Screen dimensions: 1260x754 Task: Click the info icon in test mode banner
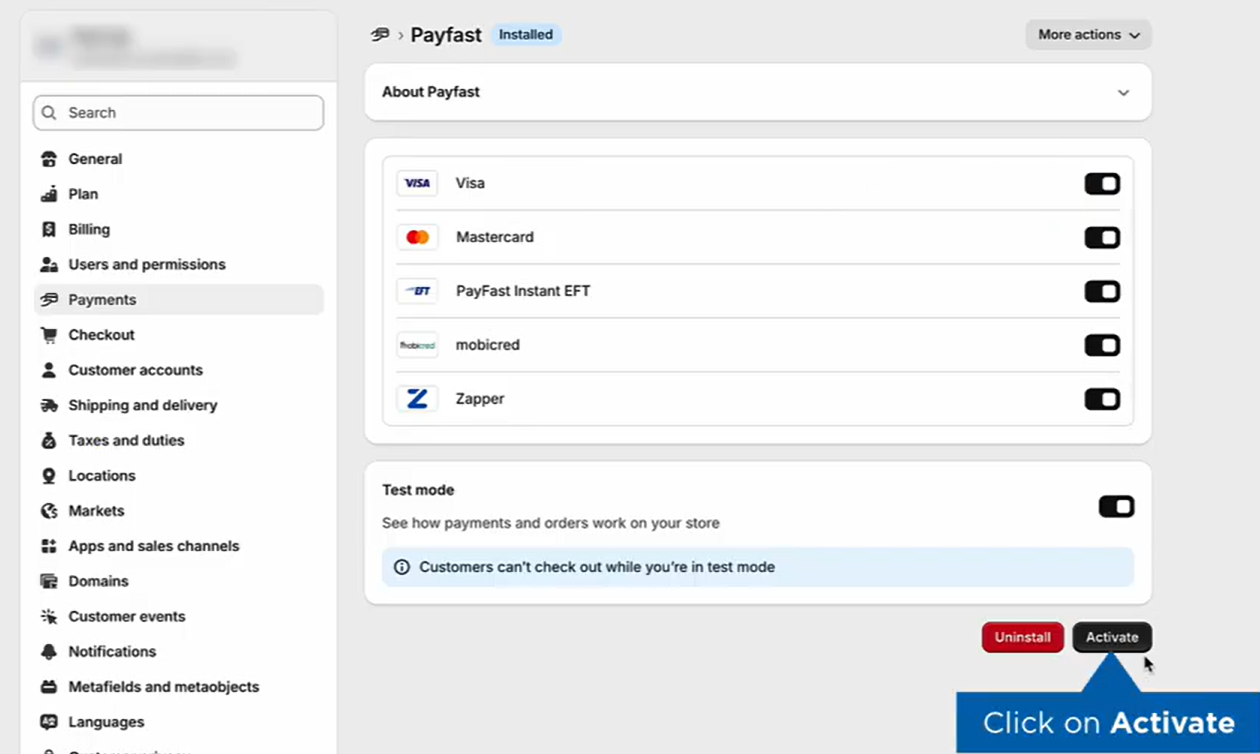pos(402,567)
